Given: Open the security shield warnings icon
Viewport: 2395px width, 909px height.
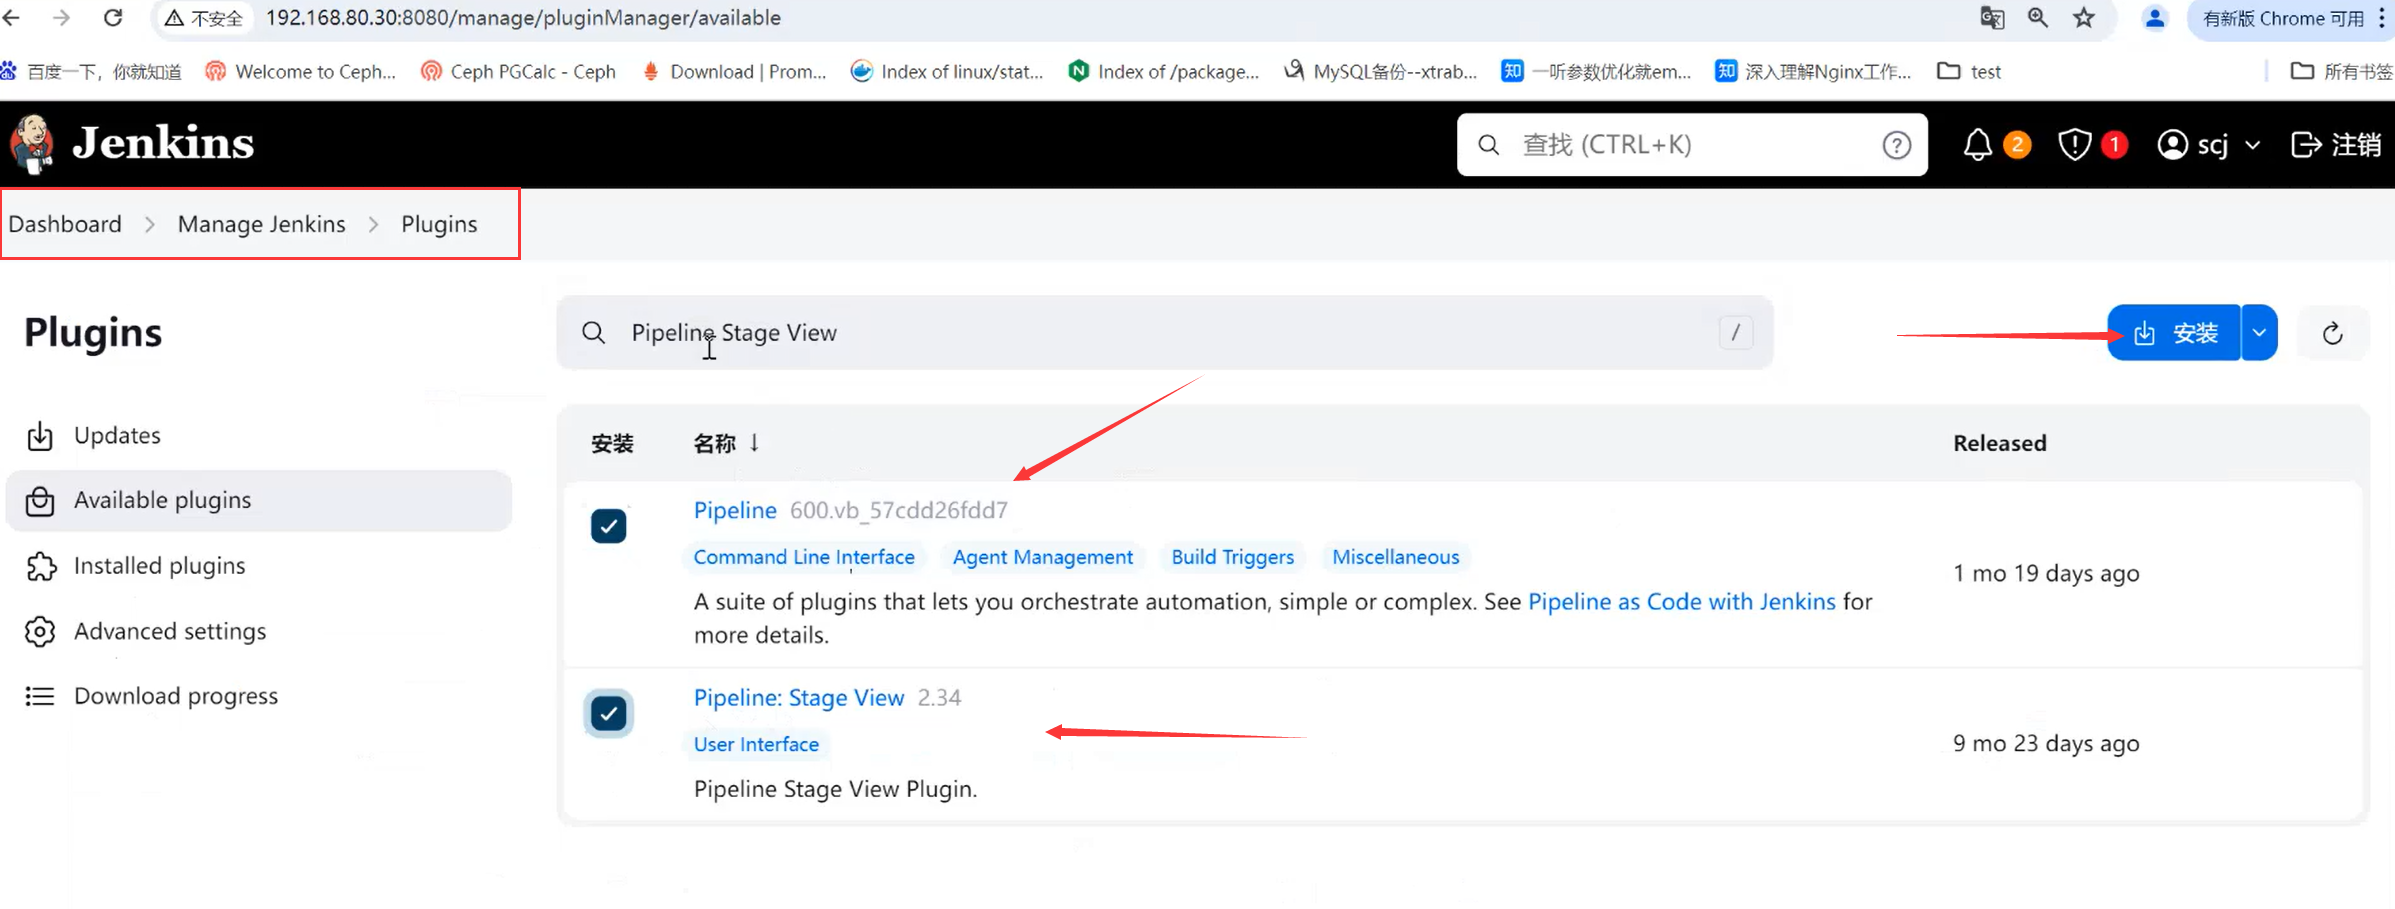Looking at the screenshot, I should click(2075, 145).
